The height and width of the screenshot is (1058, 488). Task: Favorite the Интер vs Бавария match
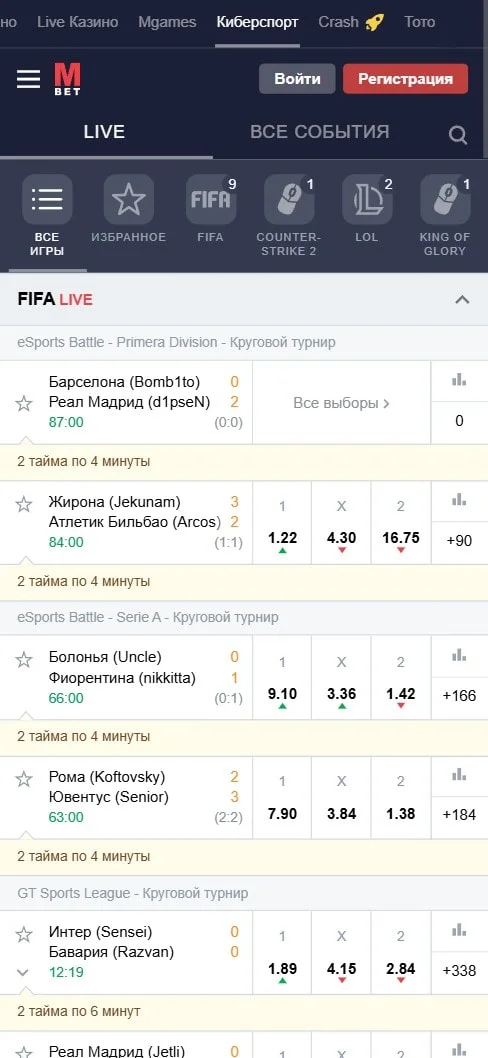click(x=24, y=935)
